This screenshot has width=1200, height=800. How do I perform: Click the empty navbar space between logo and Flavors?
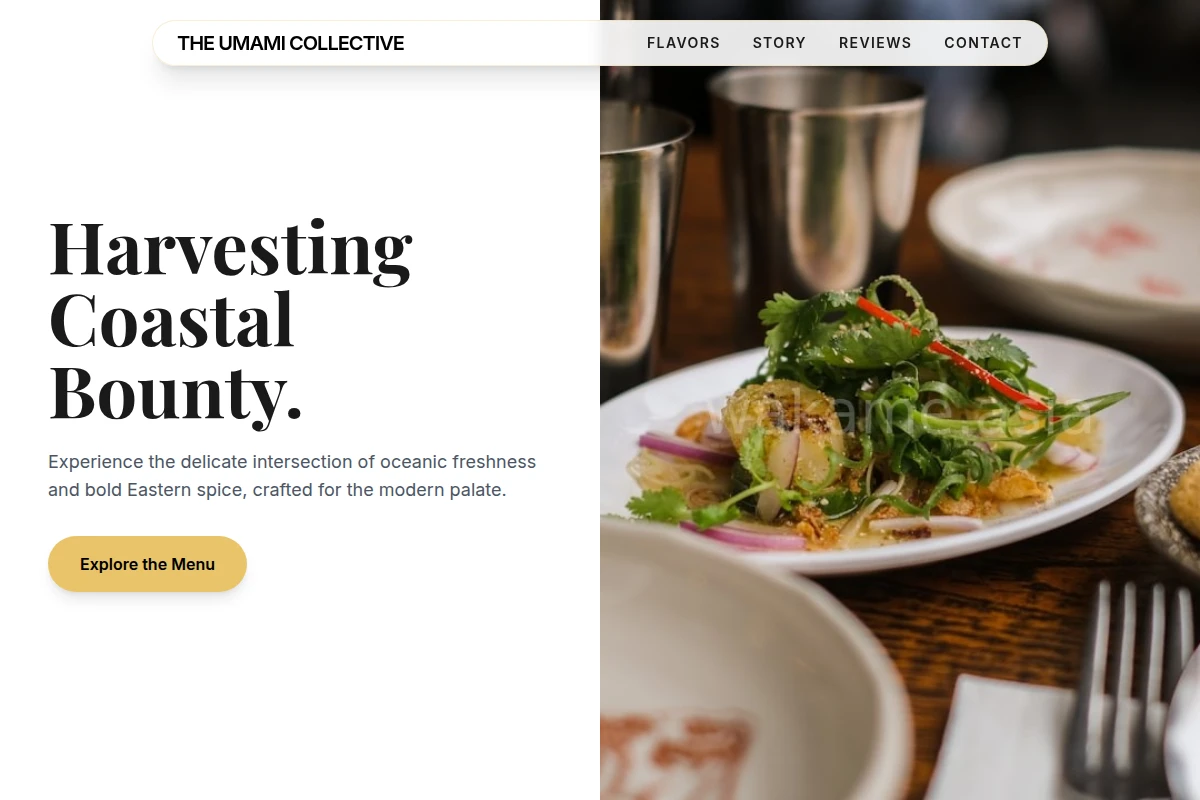525,43
